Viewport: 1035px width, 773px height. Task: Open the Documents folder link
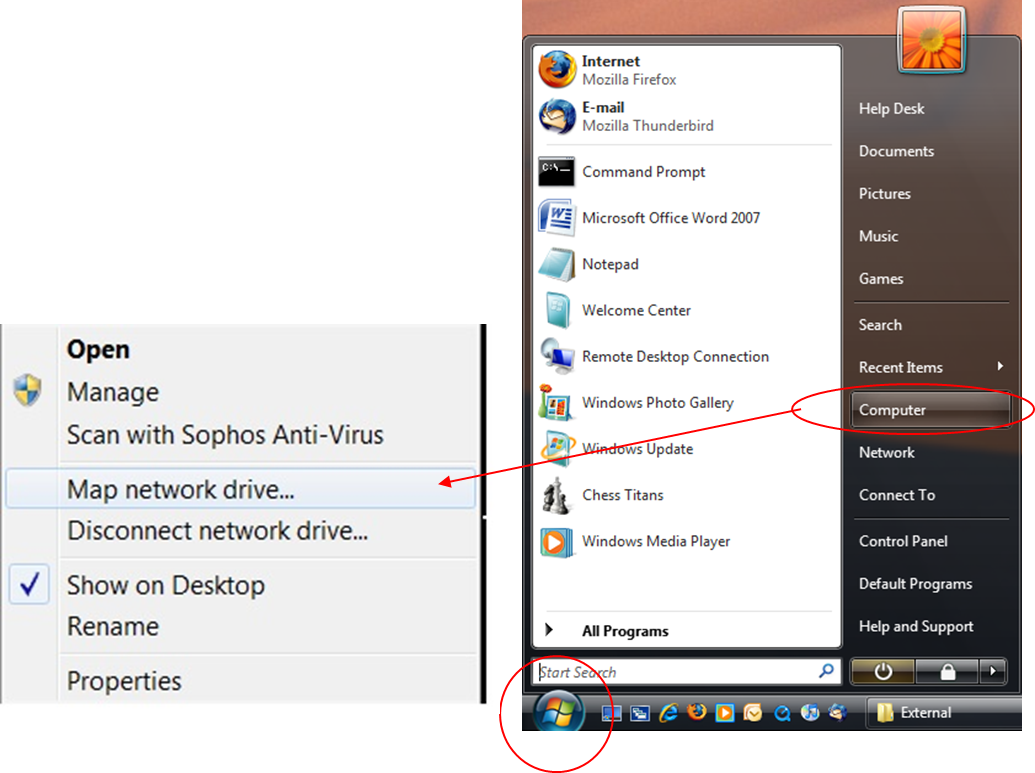pyautogui.click(x=896, y=151)
